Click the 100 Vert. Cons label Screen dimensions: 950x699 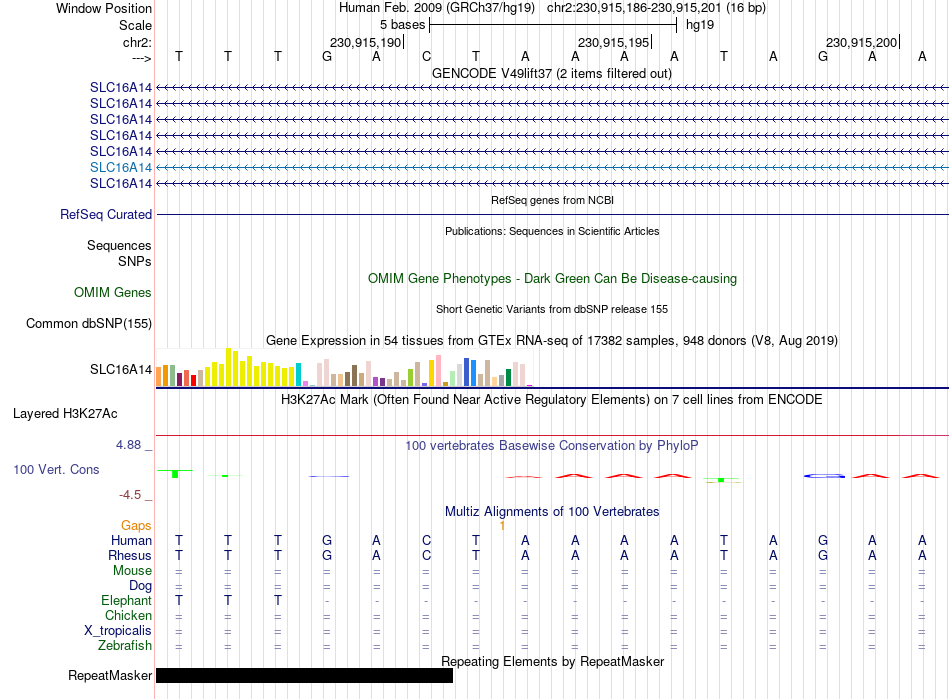[56, 469]
